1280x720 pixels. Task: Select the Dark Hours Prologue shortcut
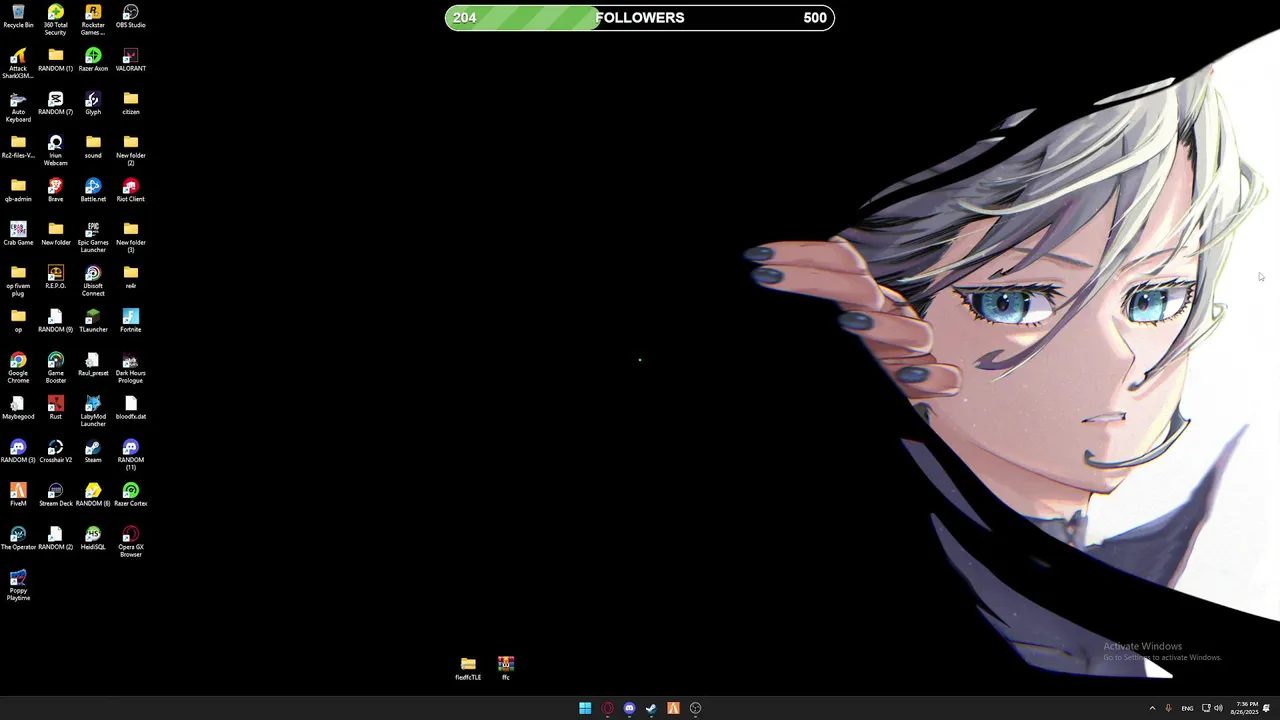(x=131, y=368)
